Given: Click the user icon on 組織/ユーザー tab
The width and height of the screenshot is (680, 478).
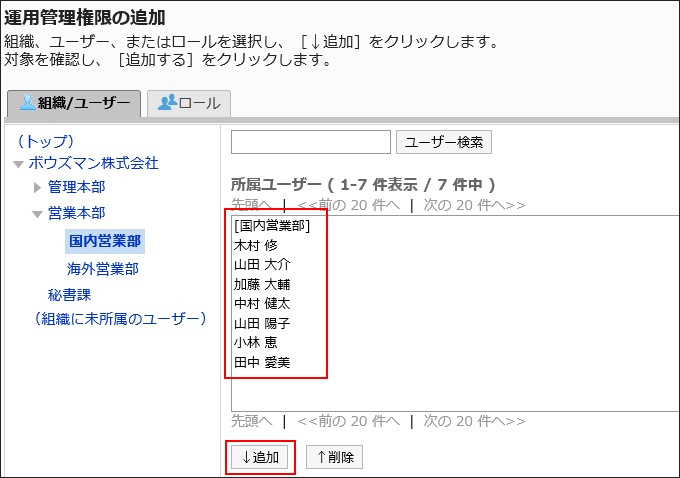Looking at the screenshot, I should tap(28, 102).
